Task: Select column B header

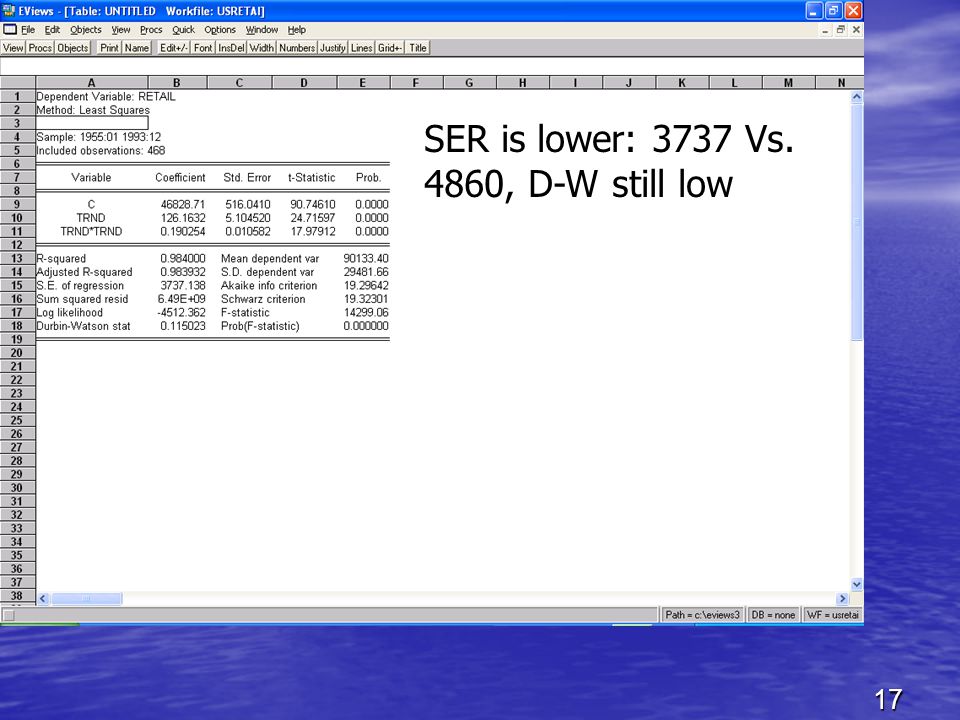Action: tap(177, 83)
